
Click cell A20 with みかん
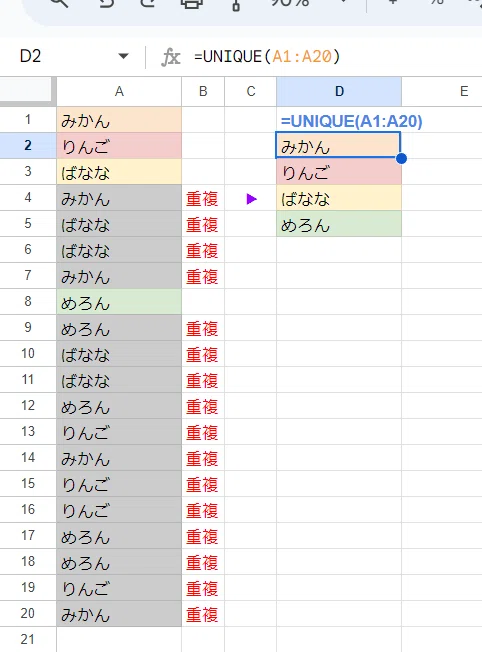click(x=119, y=613)
